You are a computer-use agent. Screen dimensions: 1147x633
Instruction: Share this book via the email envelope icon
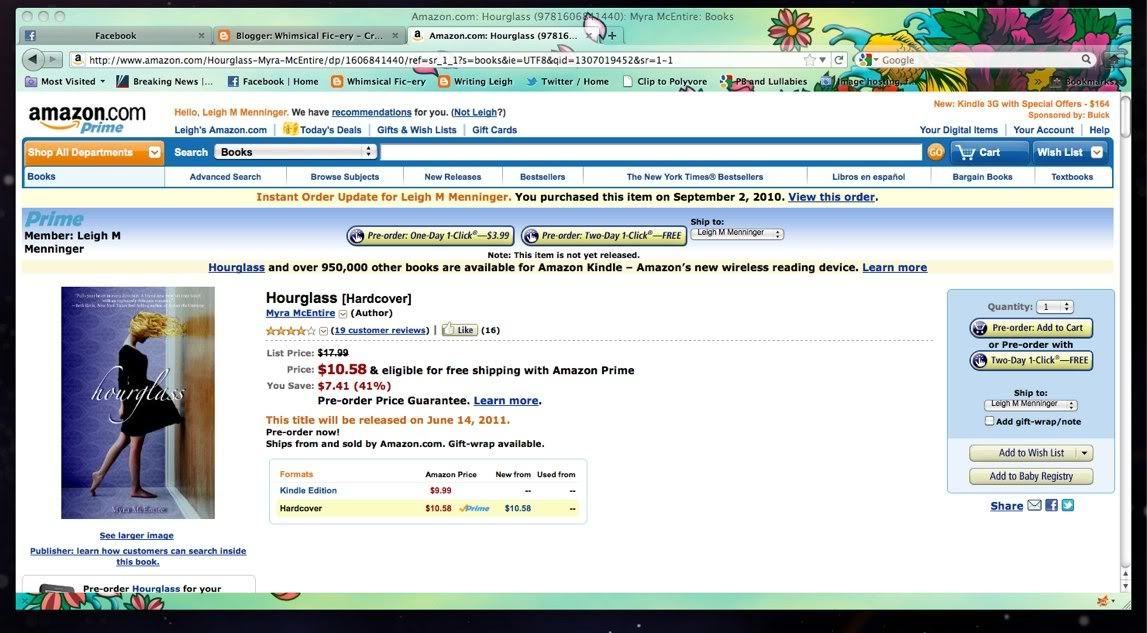(x=1034, y=506)
